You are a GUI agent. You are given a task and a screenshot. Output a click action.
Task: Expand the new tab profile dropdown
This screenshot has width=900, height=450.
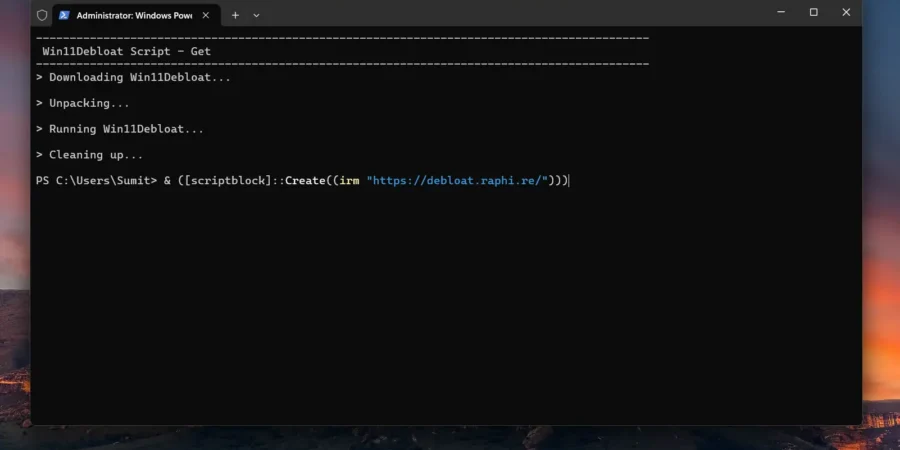click(x=257, y=15)
